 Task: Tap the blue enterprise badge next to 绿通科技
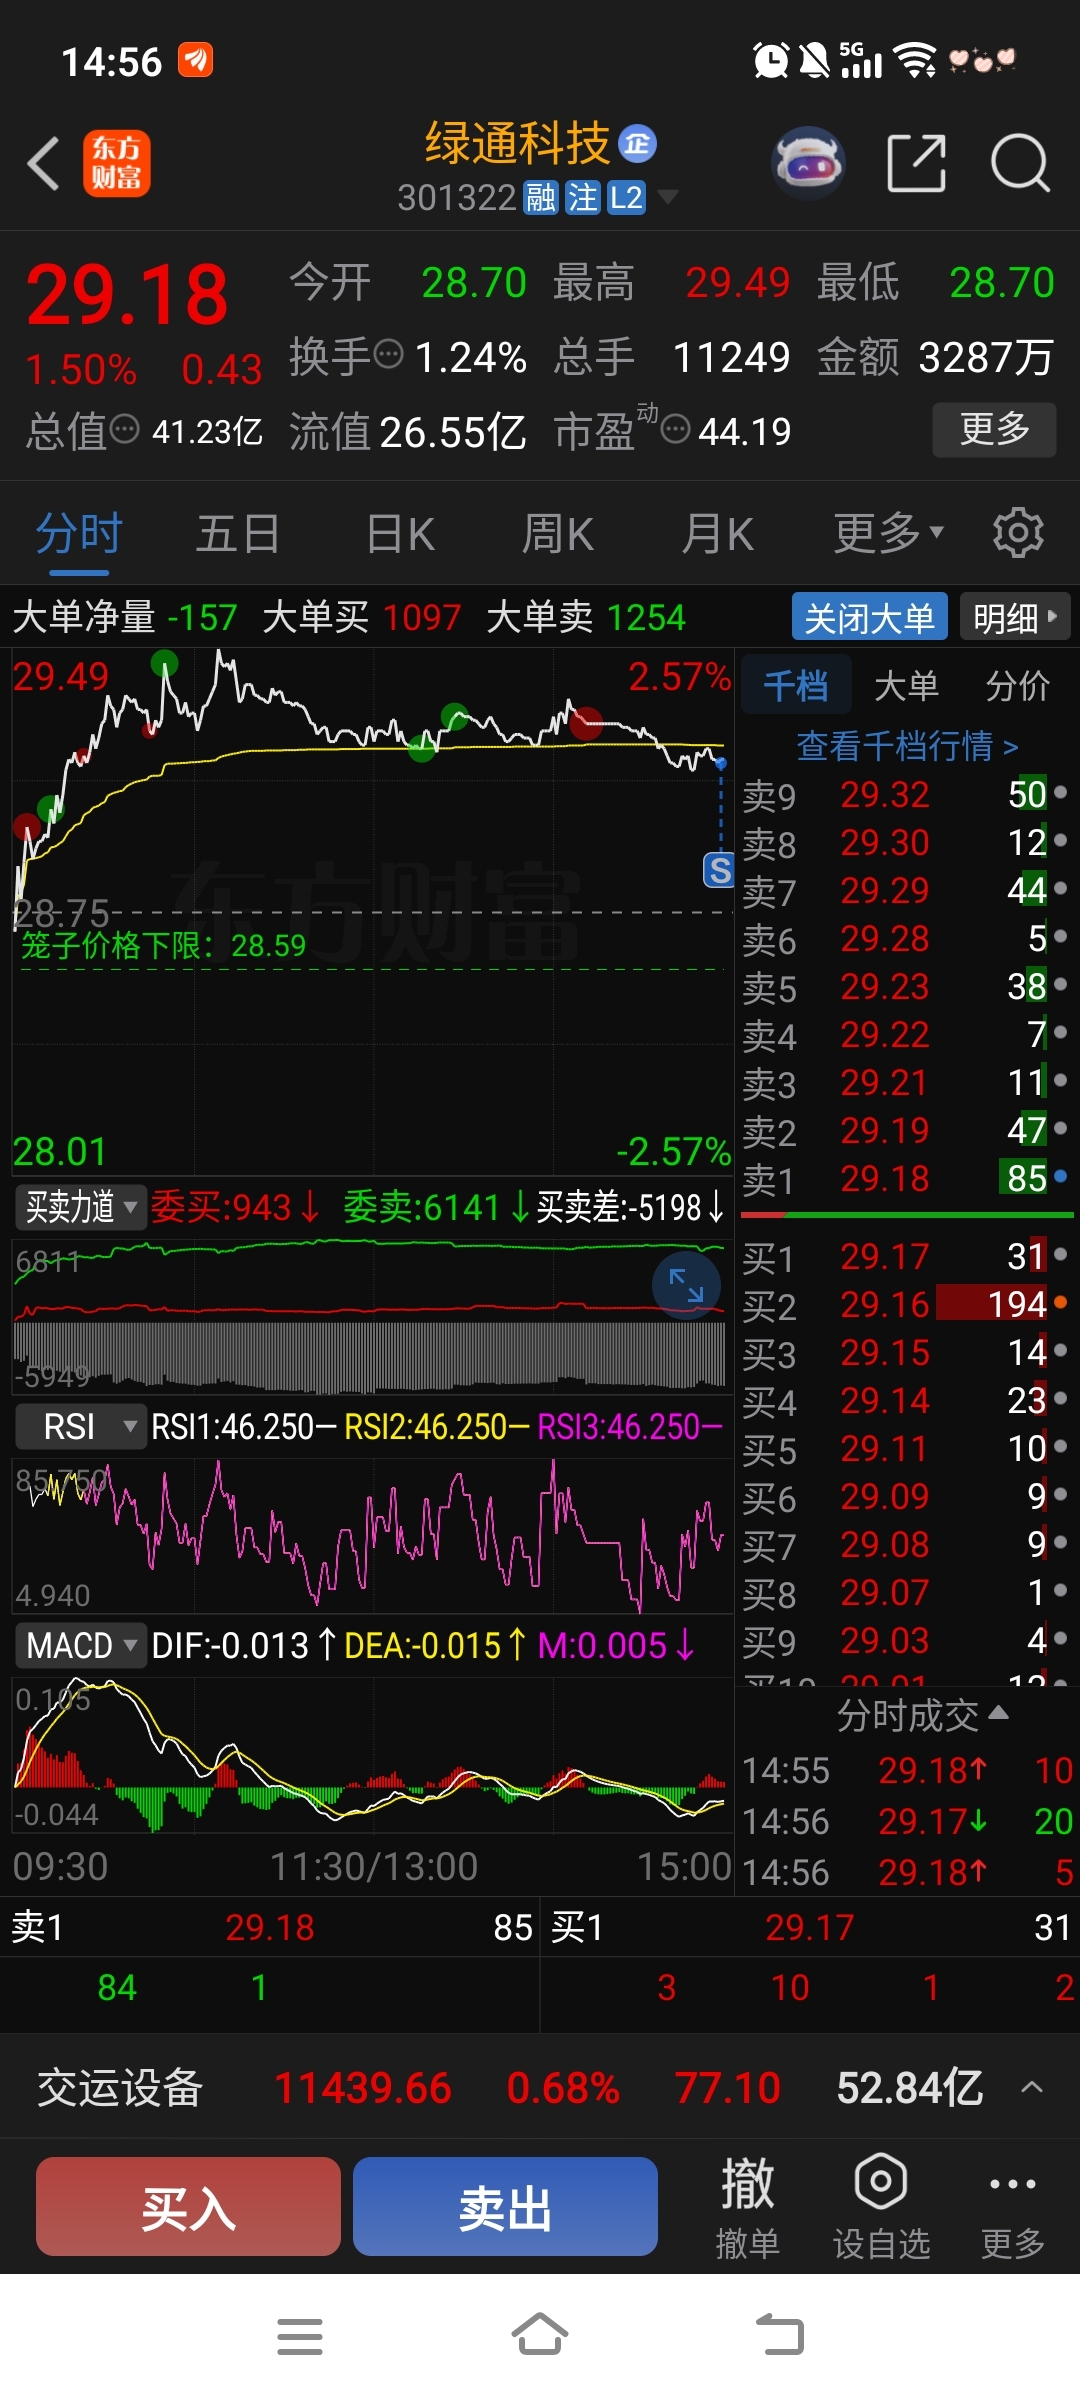(637, 144)
